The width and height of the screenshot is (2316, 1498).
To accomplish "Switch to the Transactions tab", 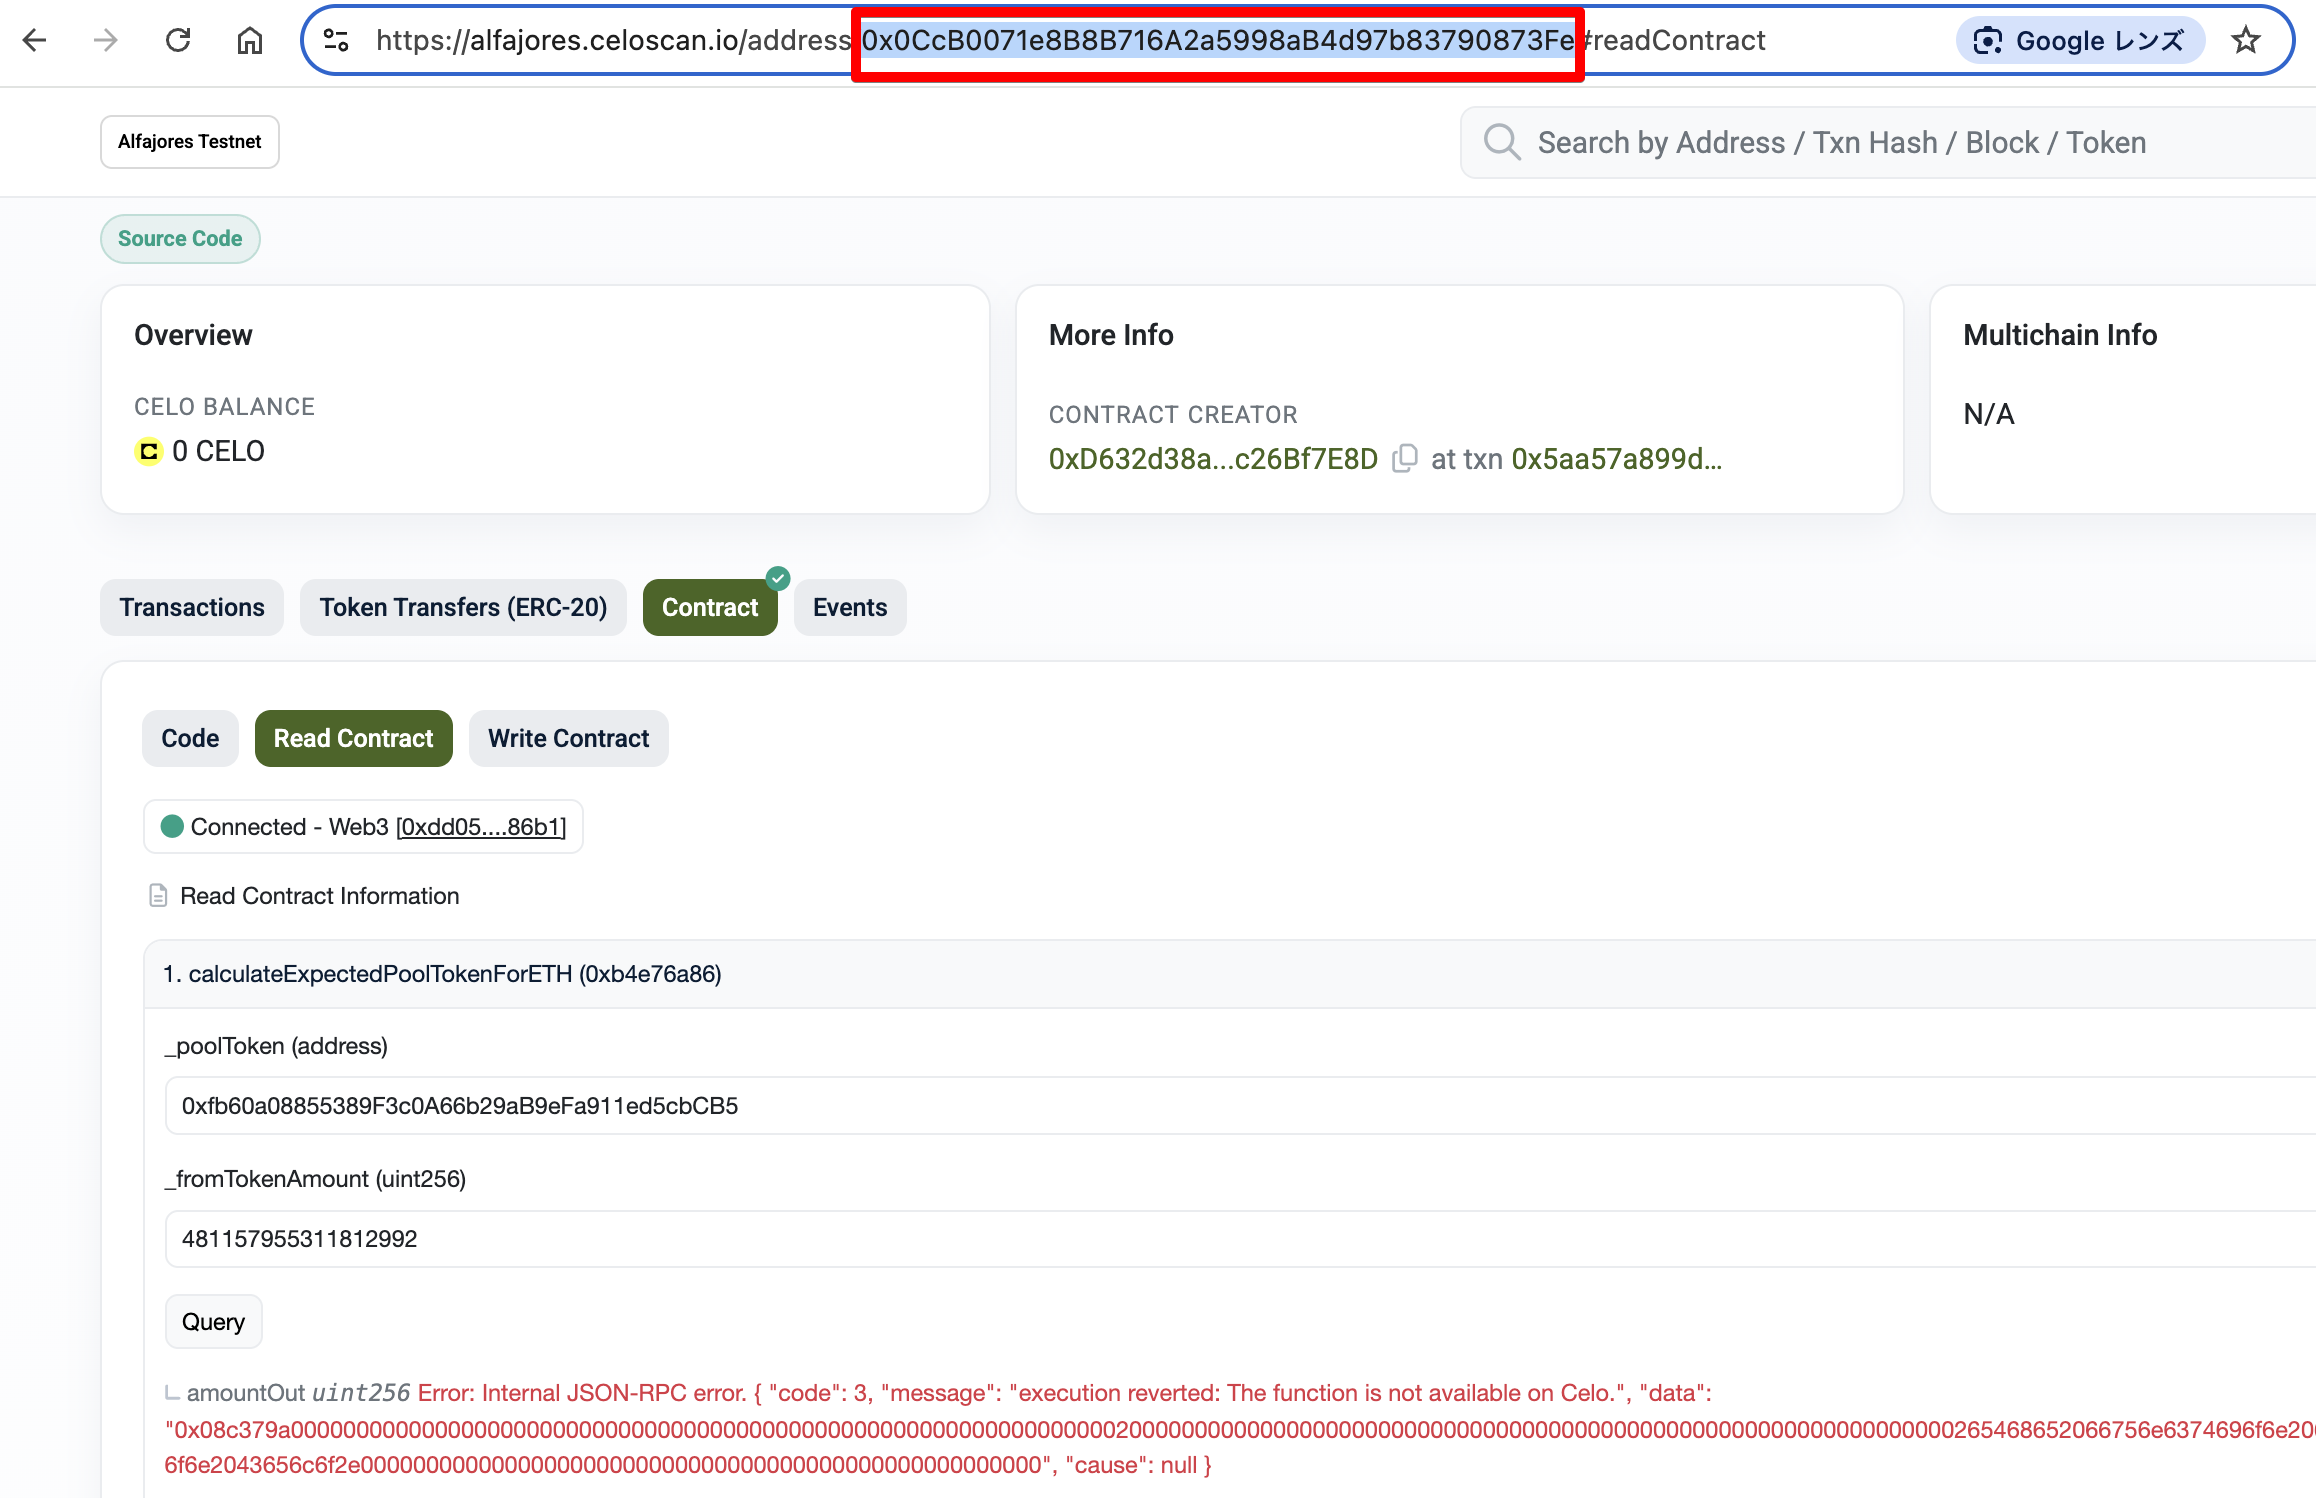I will pos(192,607).
